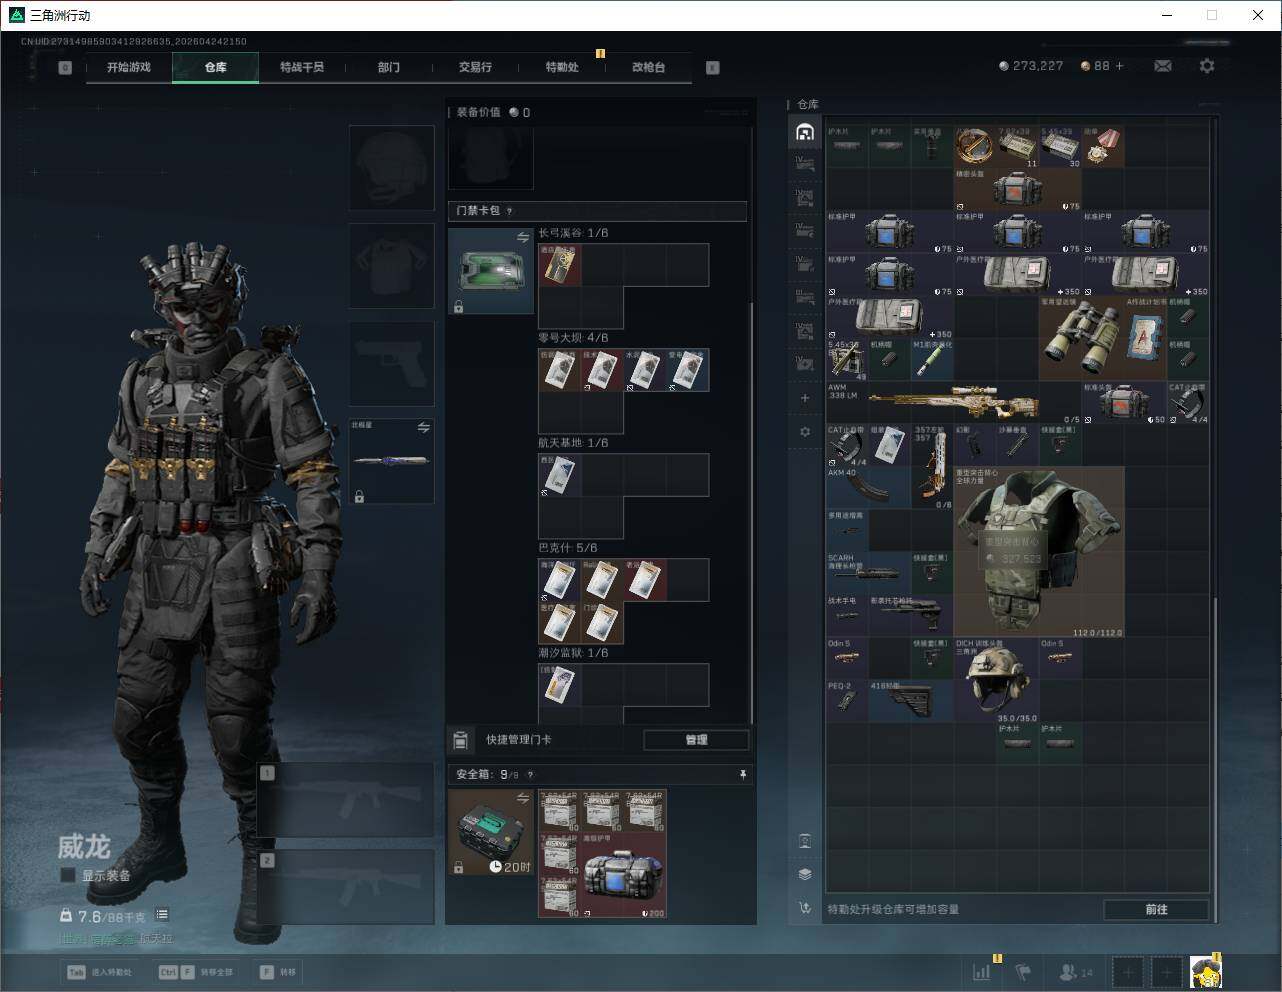Click the safe box thumbnail showing 20时

pos(491,832)
